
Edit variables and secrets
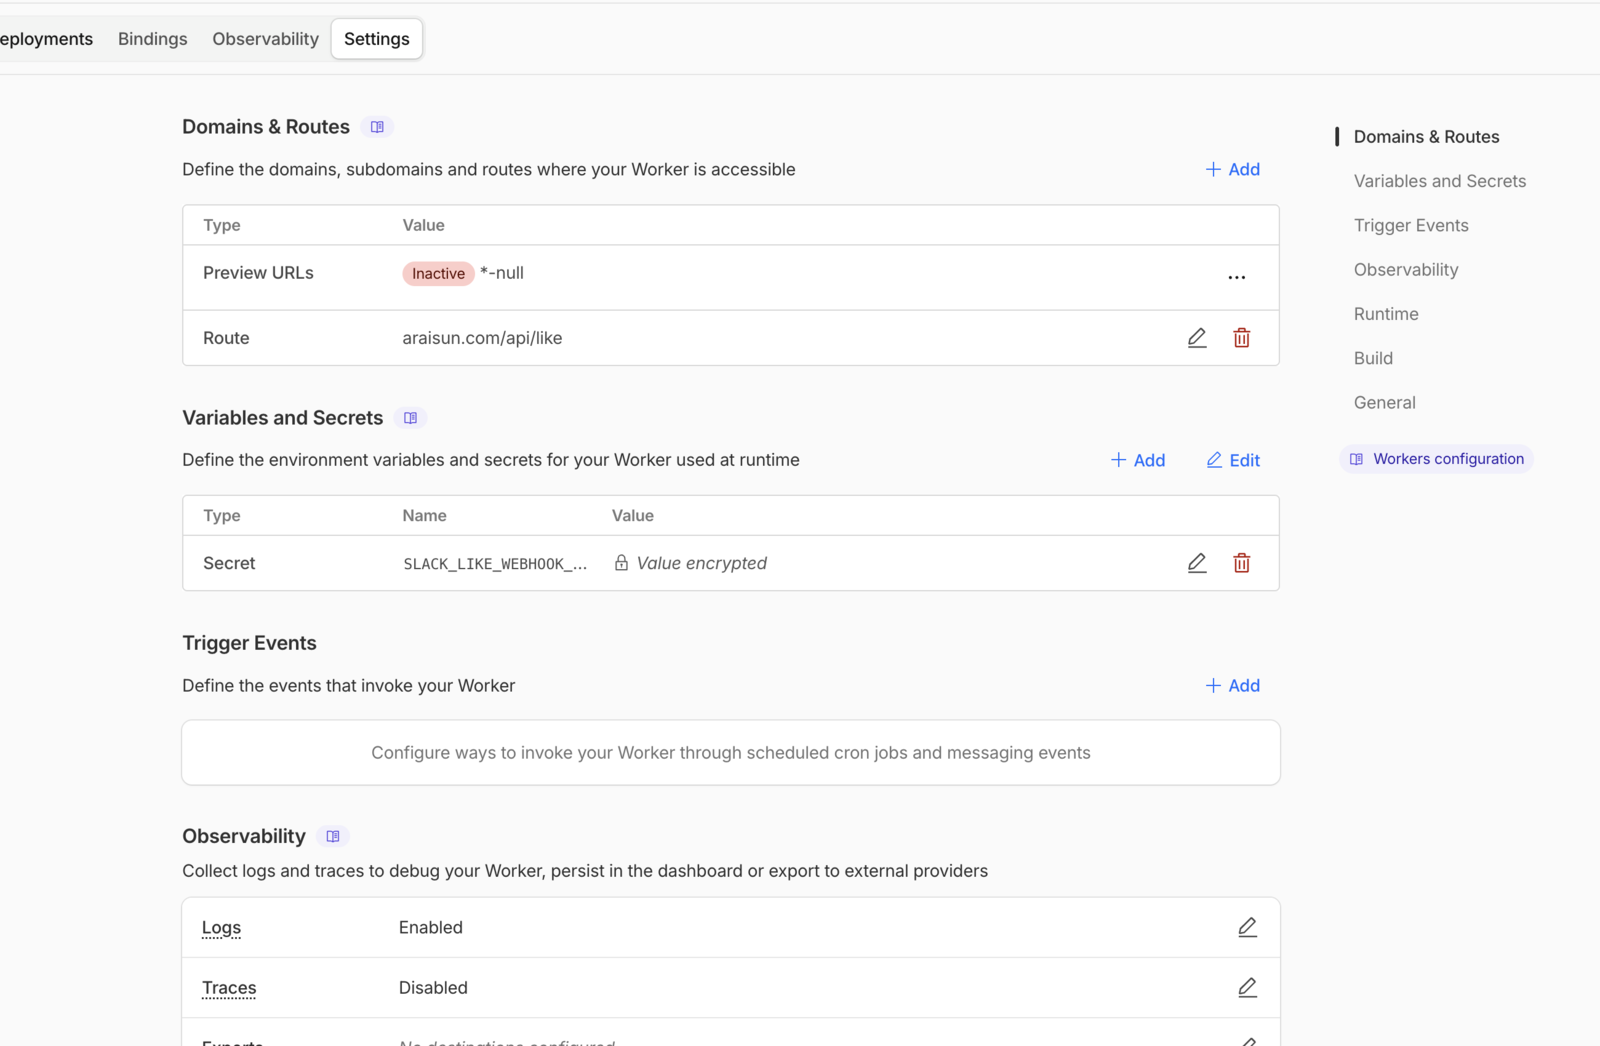pyautogui.click(x=1233, y=460)
